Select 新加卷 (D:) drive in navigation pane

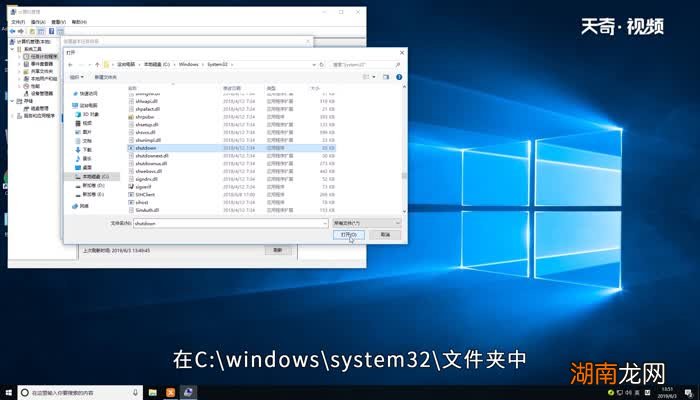click(90, 185)
